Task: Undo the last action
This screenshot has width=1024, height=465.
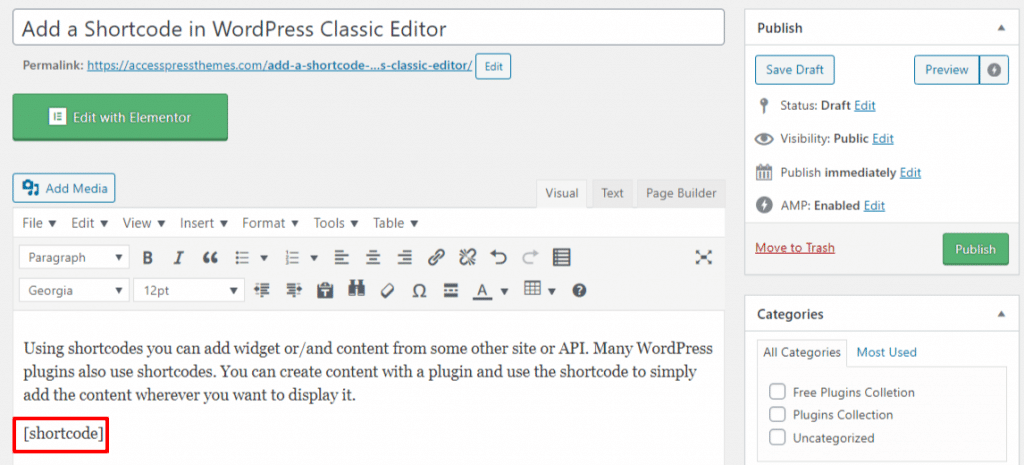Action: tap(499, 257)
